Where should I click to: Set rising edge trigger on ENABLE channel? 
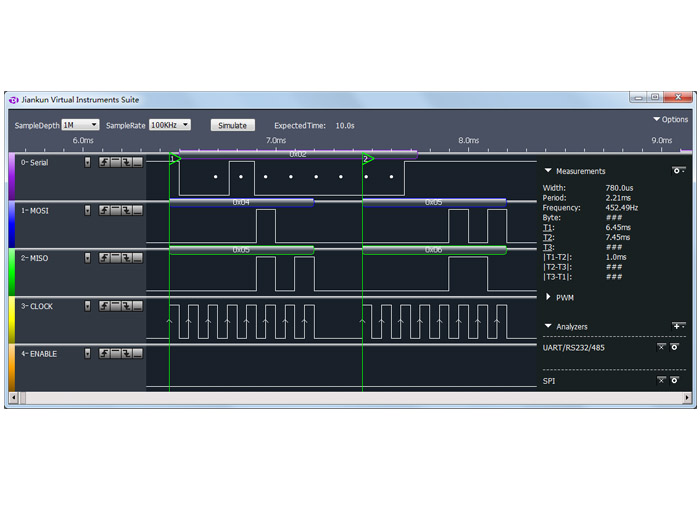(104, 354)
